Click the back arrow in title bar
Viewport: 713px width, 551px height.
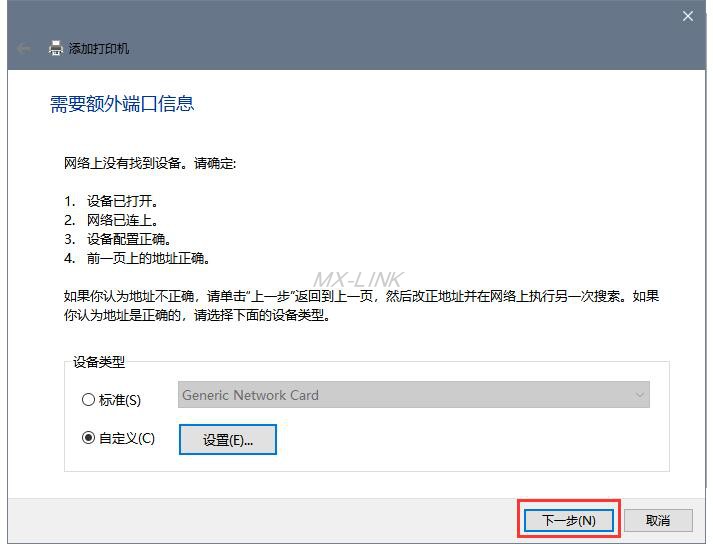pos(24,48)
